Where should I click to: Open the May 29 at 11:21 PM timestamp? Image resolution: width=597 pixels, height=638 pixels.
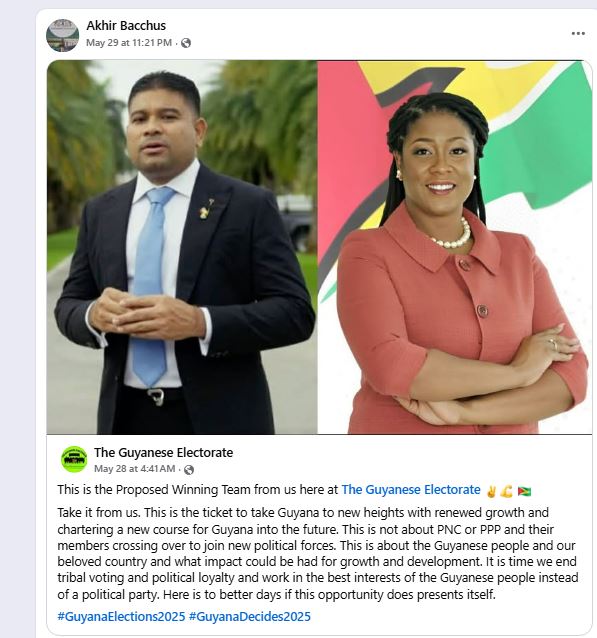(x=129, y=43)
